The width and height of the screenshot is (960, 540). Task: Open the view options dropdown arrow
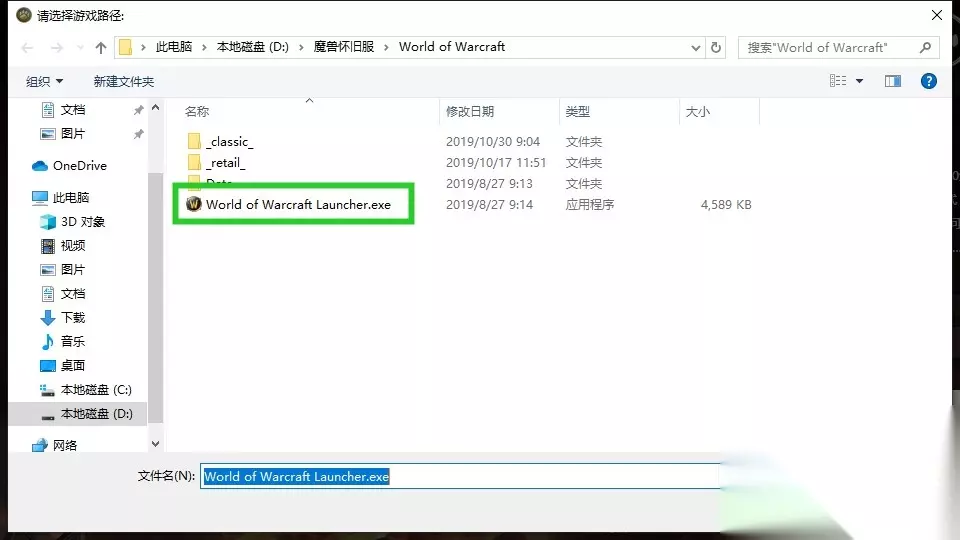click(860, 81)
